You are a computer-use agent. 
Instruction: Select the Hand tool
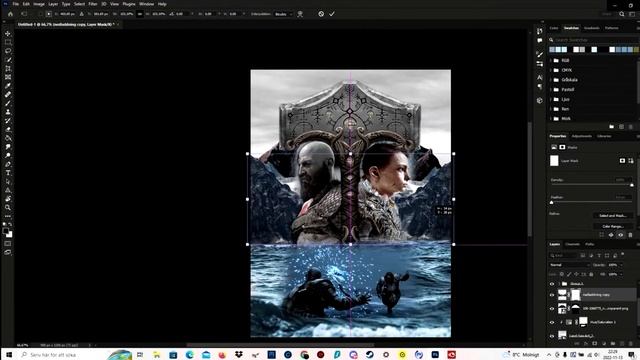pyautogui.click(x=8, y=199)
